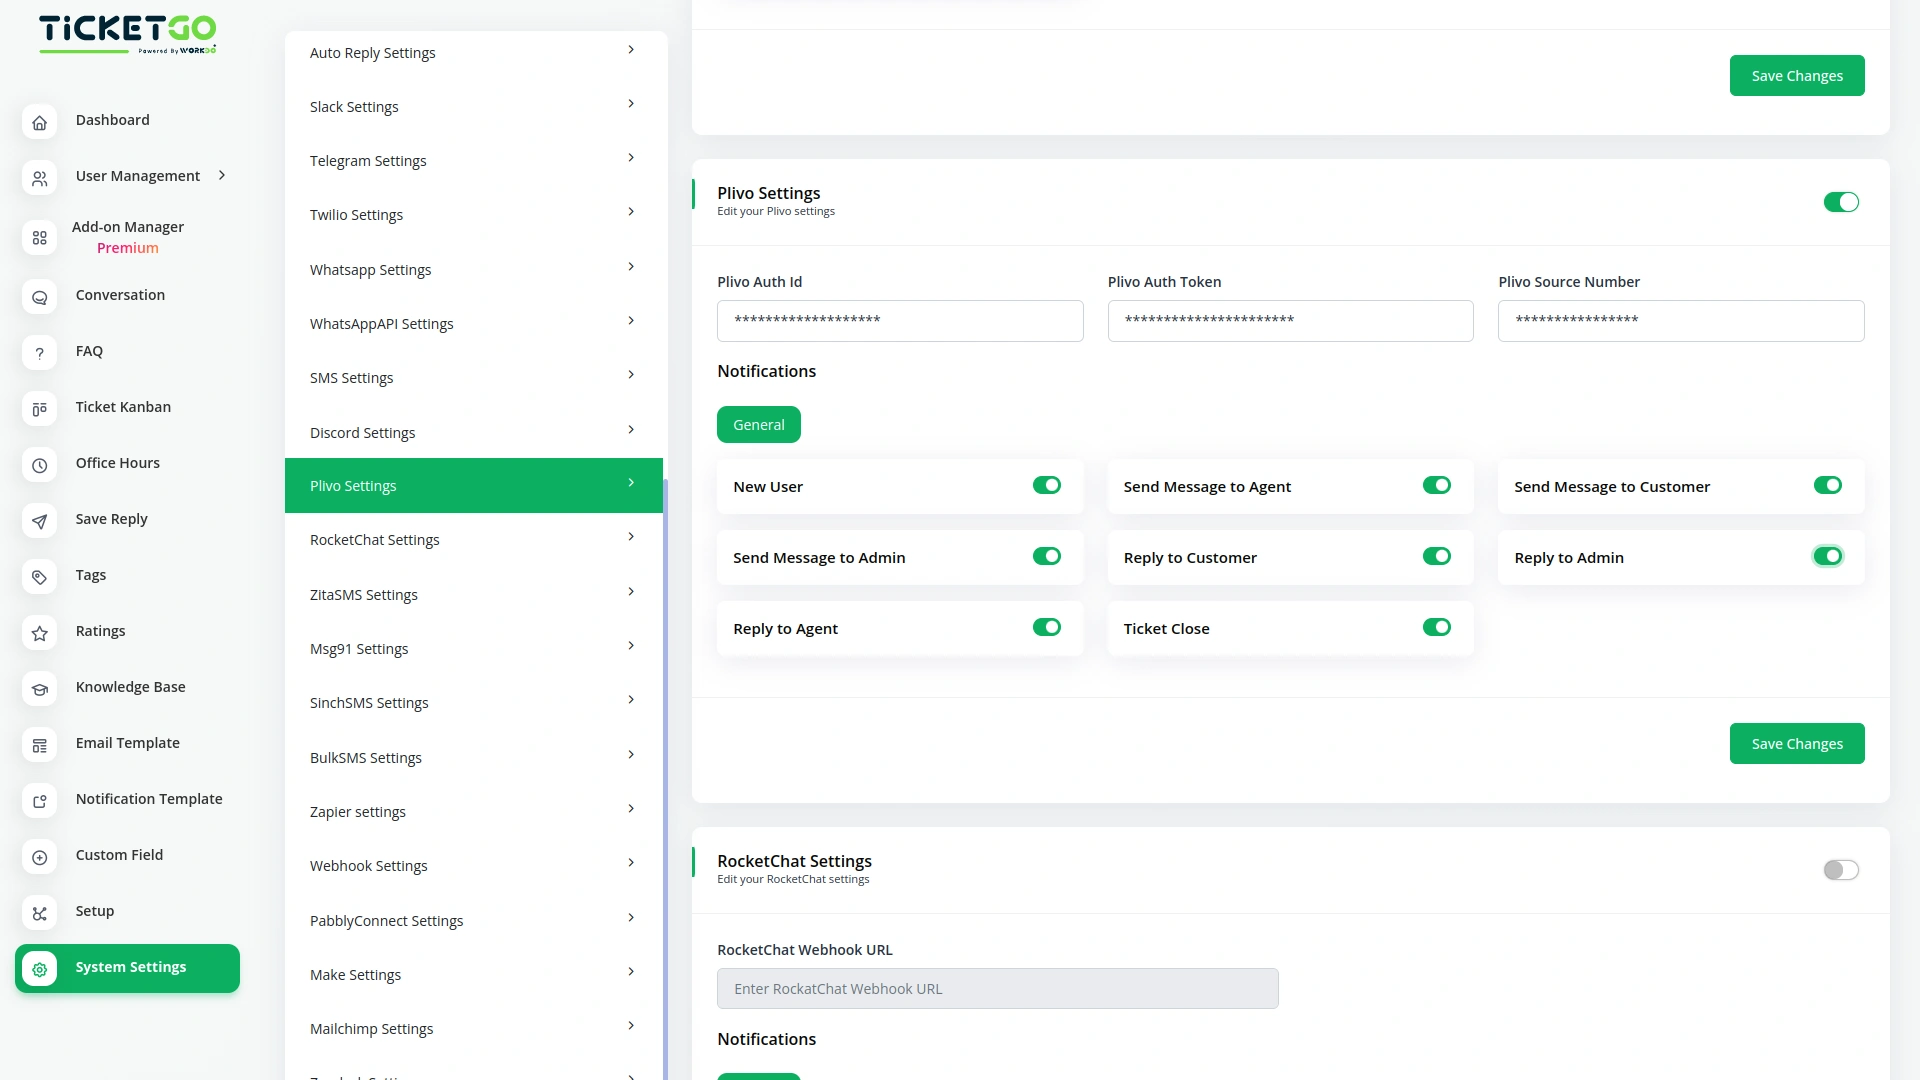Screen dimensions: 1920x1080
Task: Click inside the RocketChat Webhook URL field
Action: pos(997,988)
